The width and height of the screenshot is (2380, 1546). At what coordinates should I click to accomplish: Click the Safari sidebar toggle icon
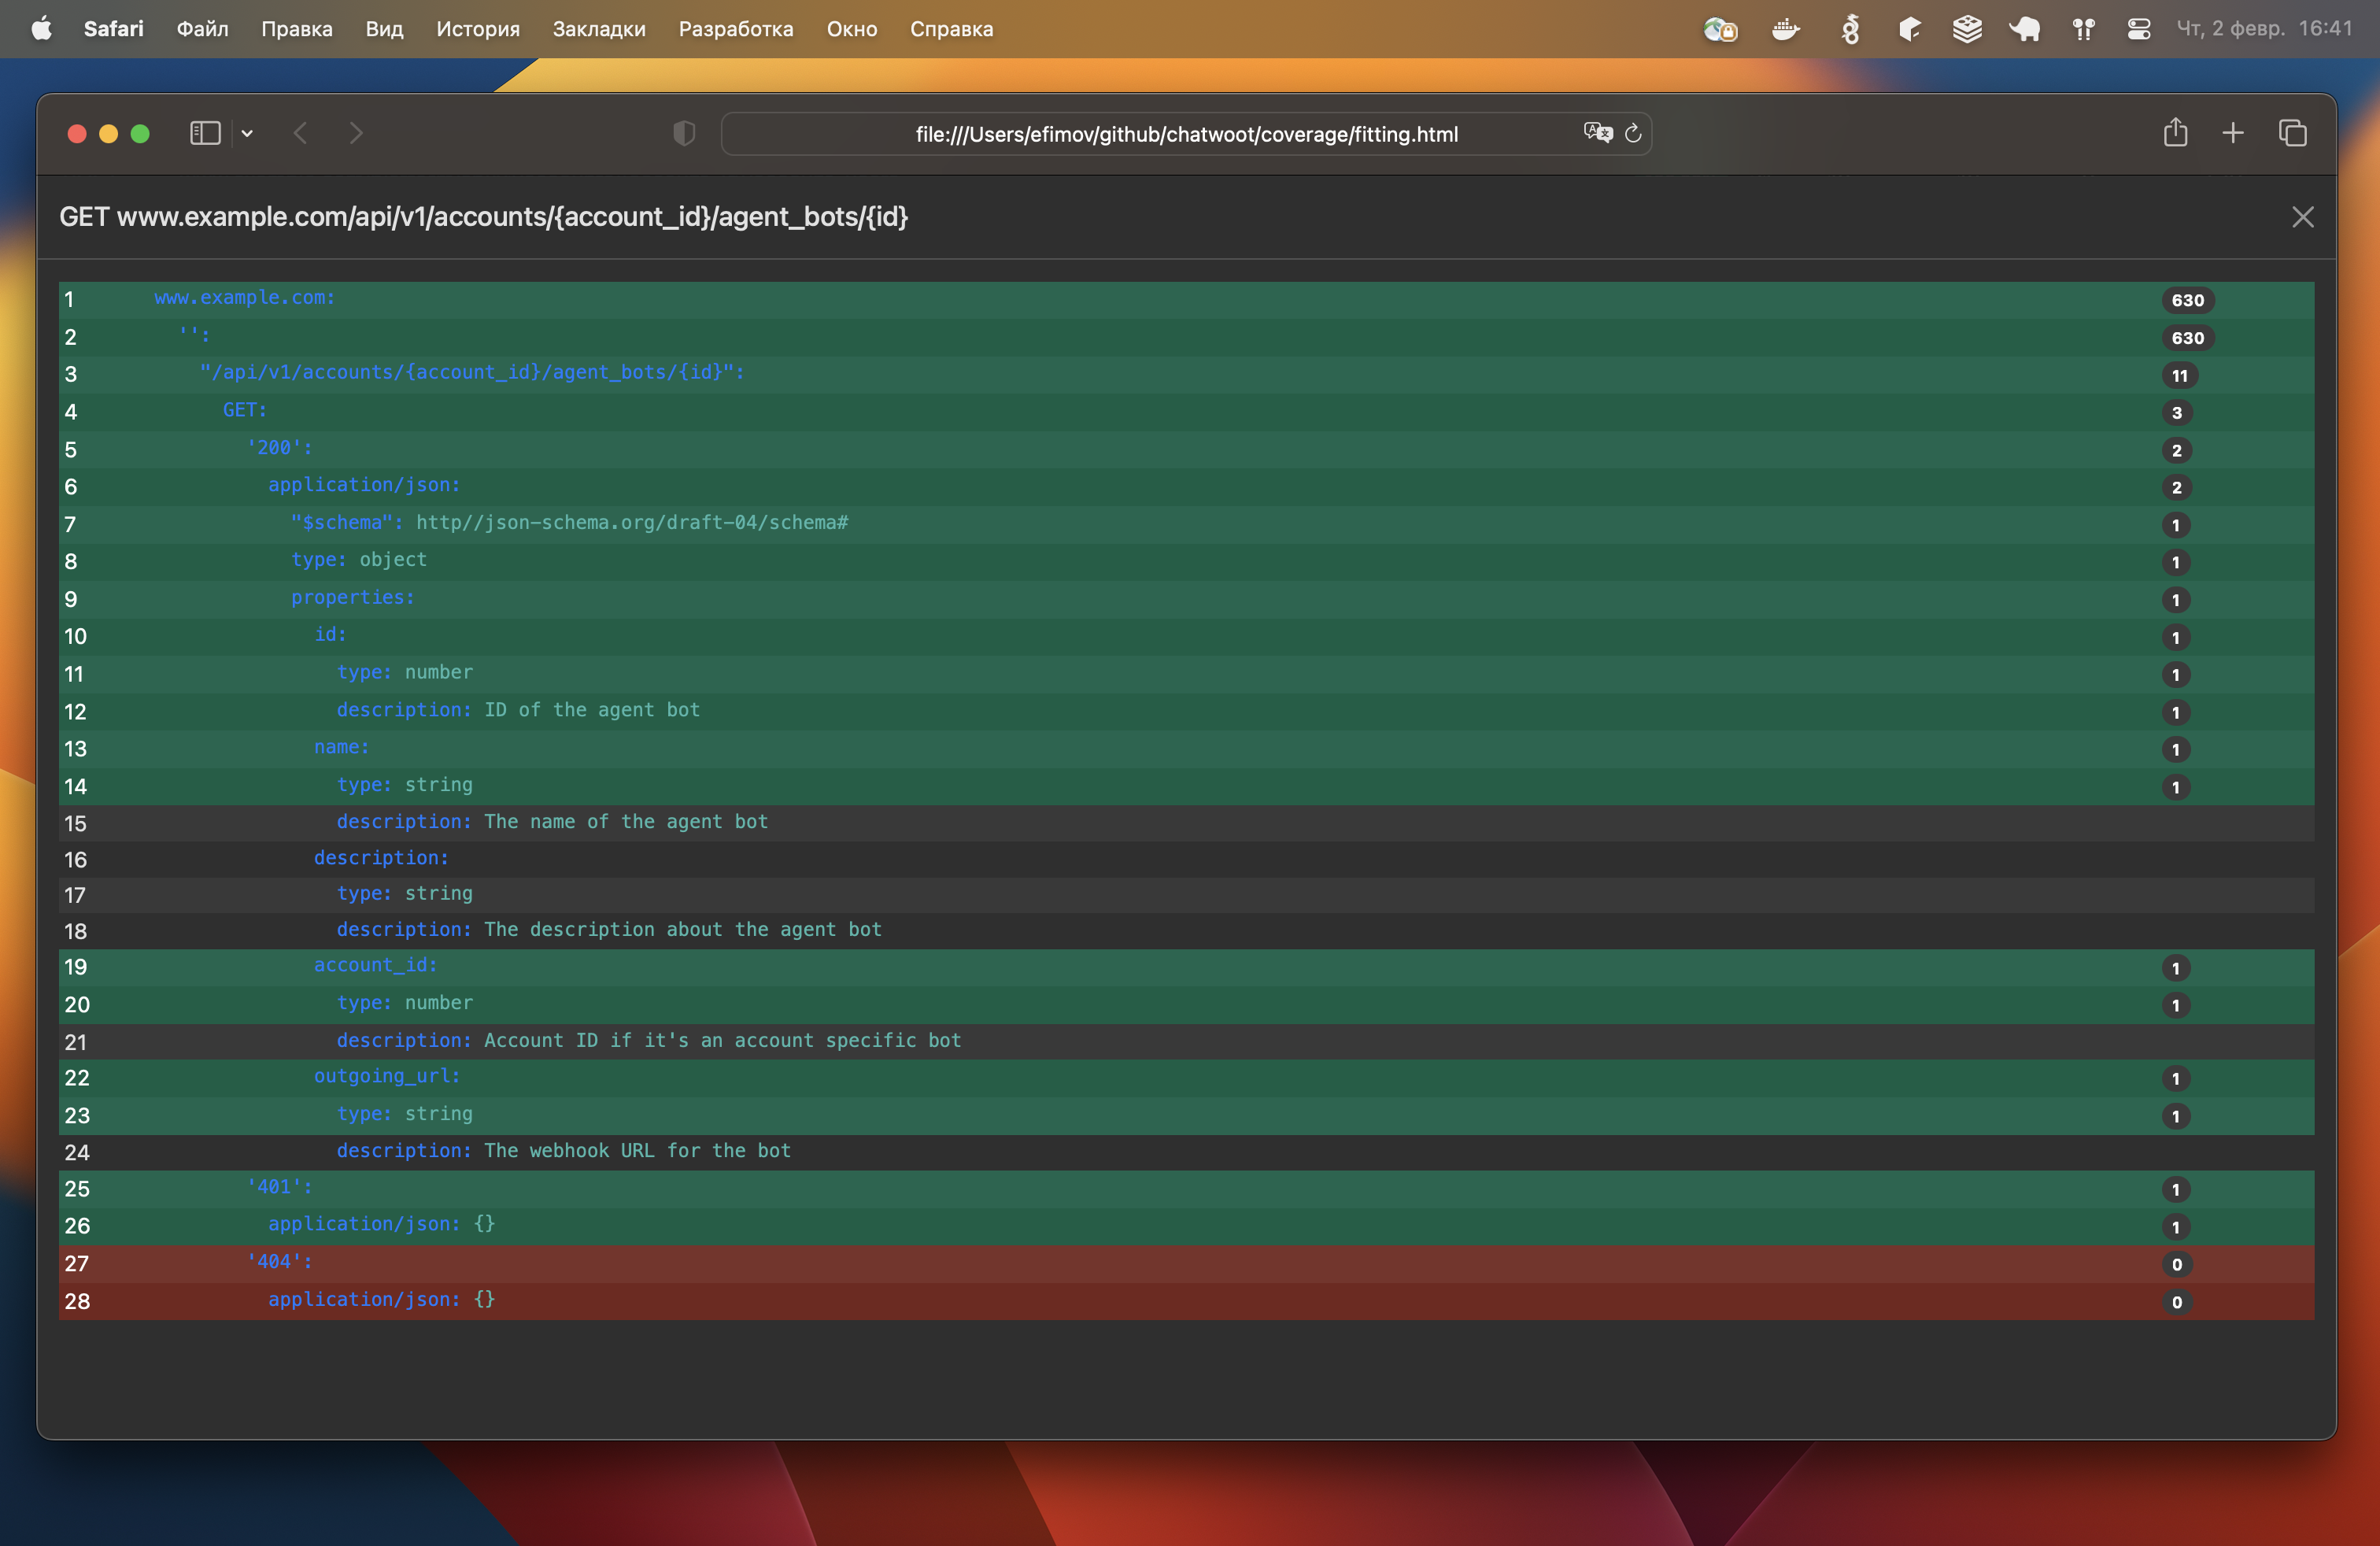coord(205,133)
